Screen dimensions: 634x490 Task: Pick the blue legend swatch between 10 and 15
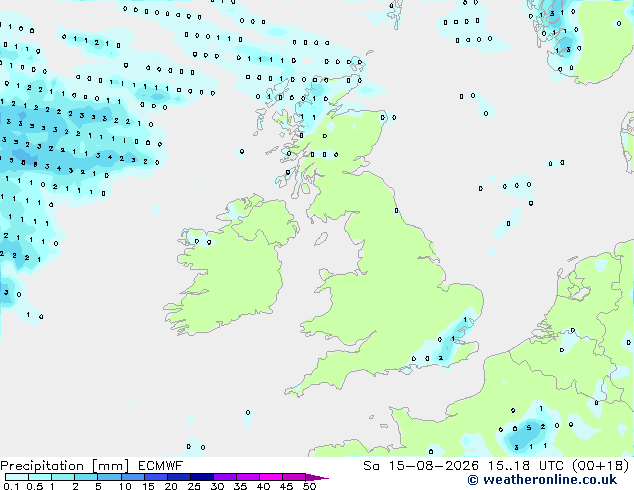(x=133, y=477)
